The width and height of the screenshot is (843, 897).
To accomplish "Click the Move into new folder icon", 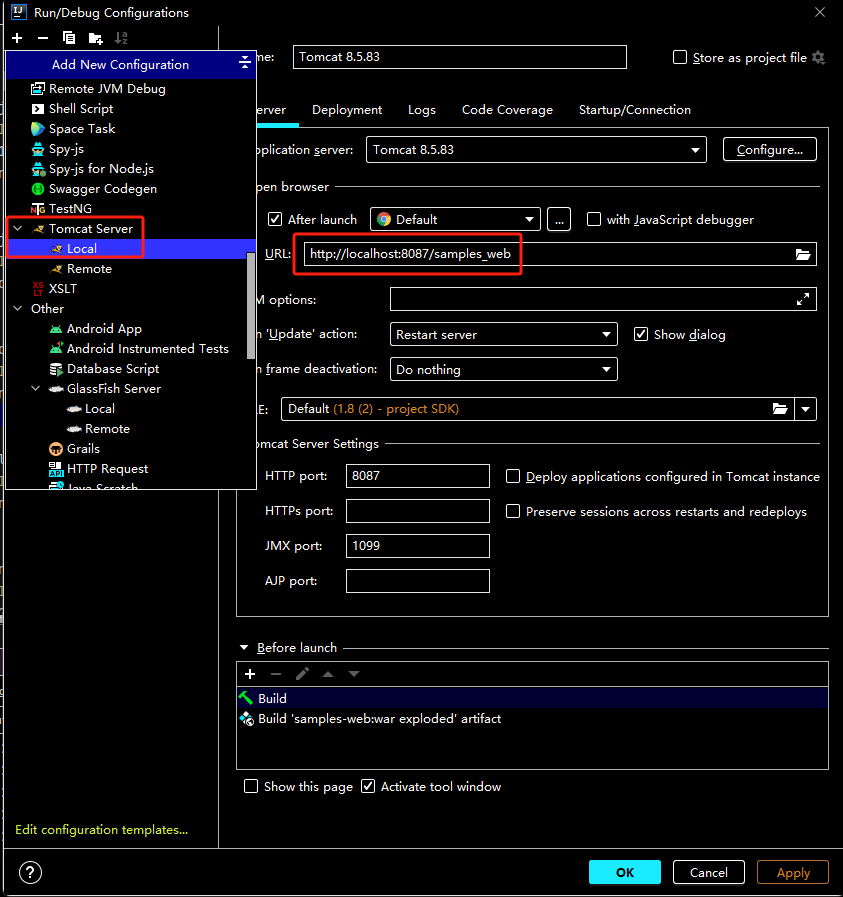I will [x=96, y=38].
